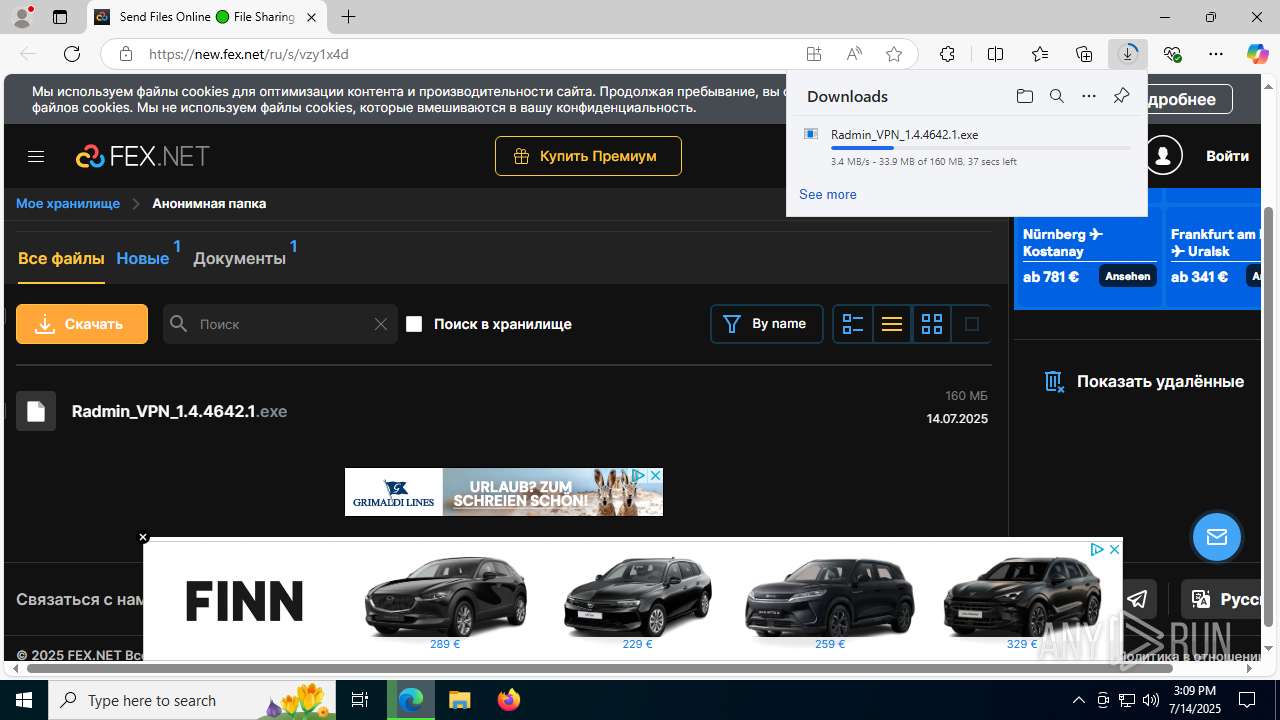1280x720 pixels.
Task: Click the FEX.NET logo
Action: click(143, 156)
